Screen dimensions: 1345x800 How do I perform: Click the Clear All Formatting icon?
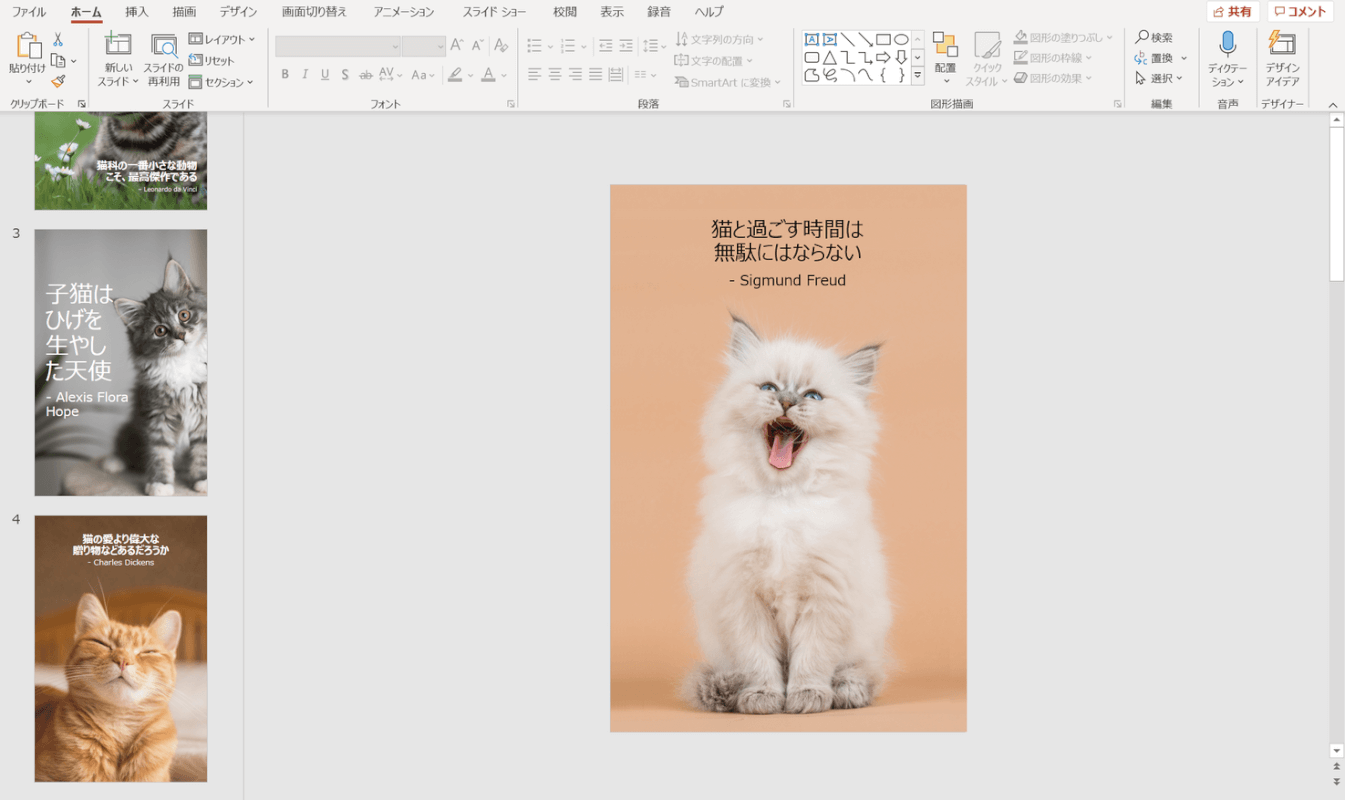(x=501, y=45)
